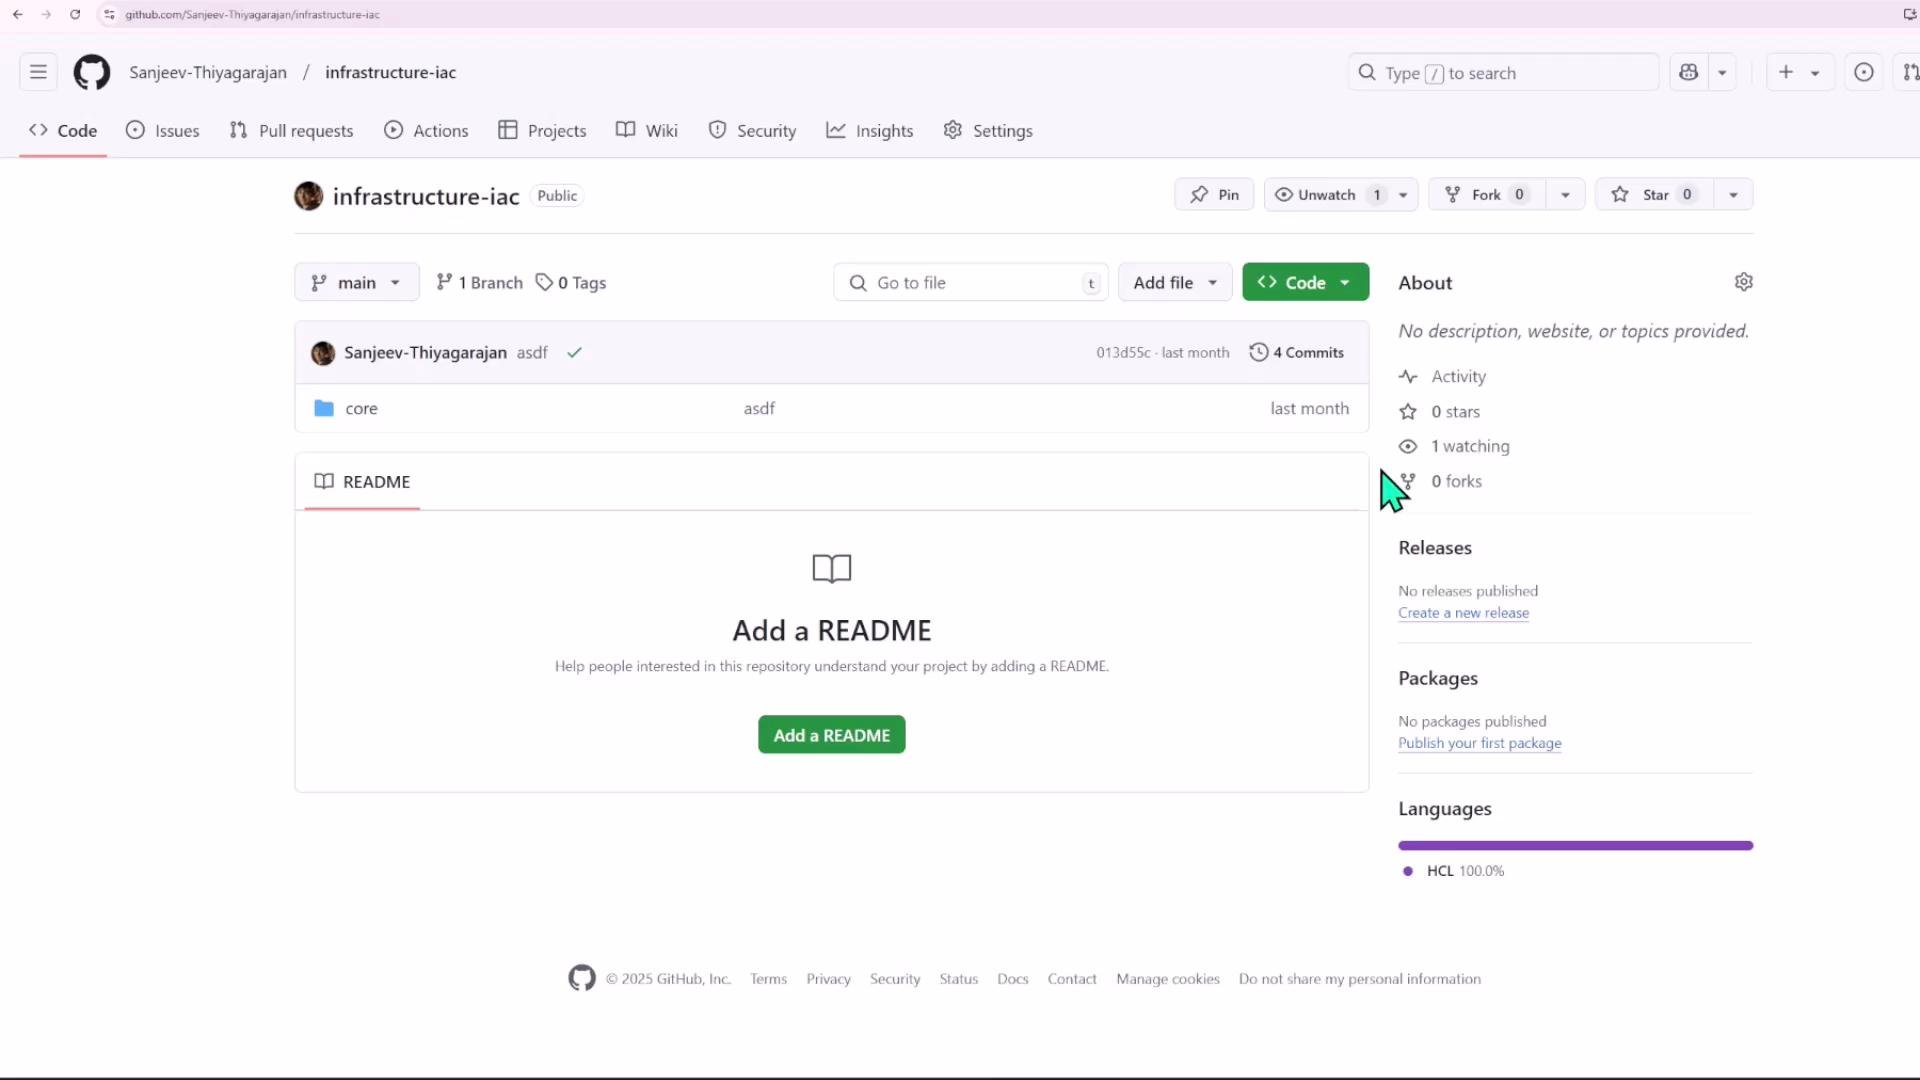Open the Terms footer link
This screenshot has height=1080, width=1920.
[769, 979]
